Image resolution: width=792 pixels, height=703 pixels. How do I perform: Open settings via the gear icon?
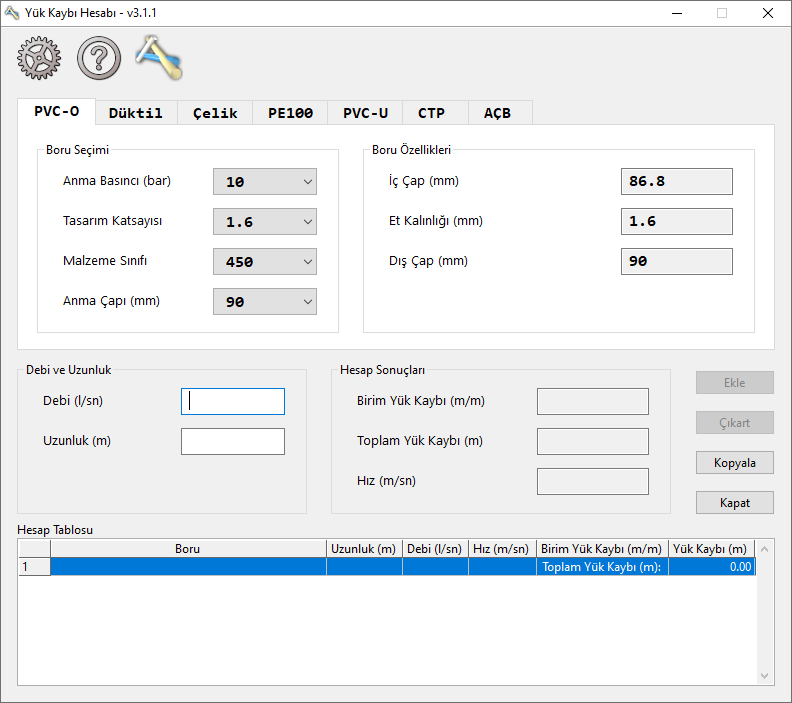click(x=40, y=59)
